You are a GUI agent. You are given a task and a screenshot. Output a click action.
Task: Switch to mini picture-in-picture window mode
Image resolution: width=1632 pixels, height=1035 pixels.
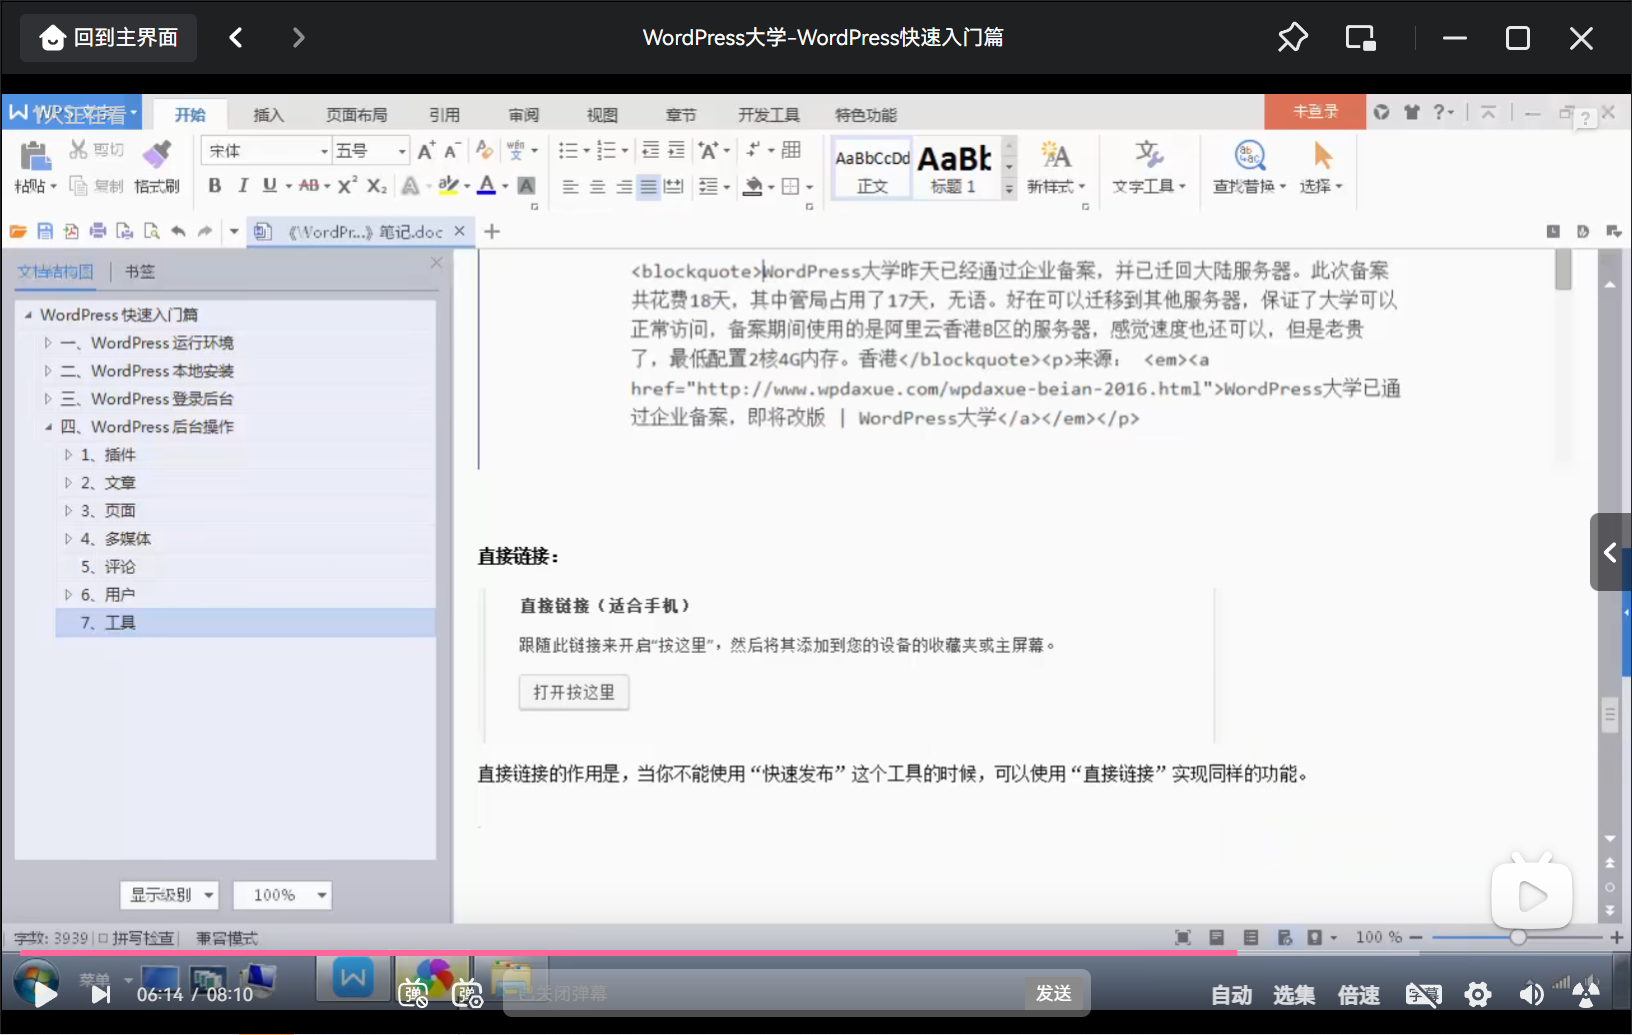coord(1360,38)
